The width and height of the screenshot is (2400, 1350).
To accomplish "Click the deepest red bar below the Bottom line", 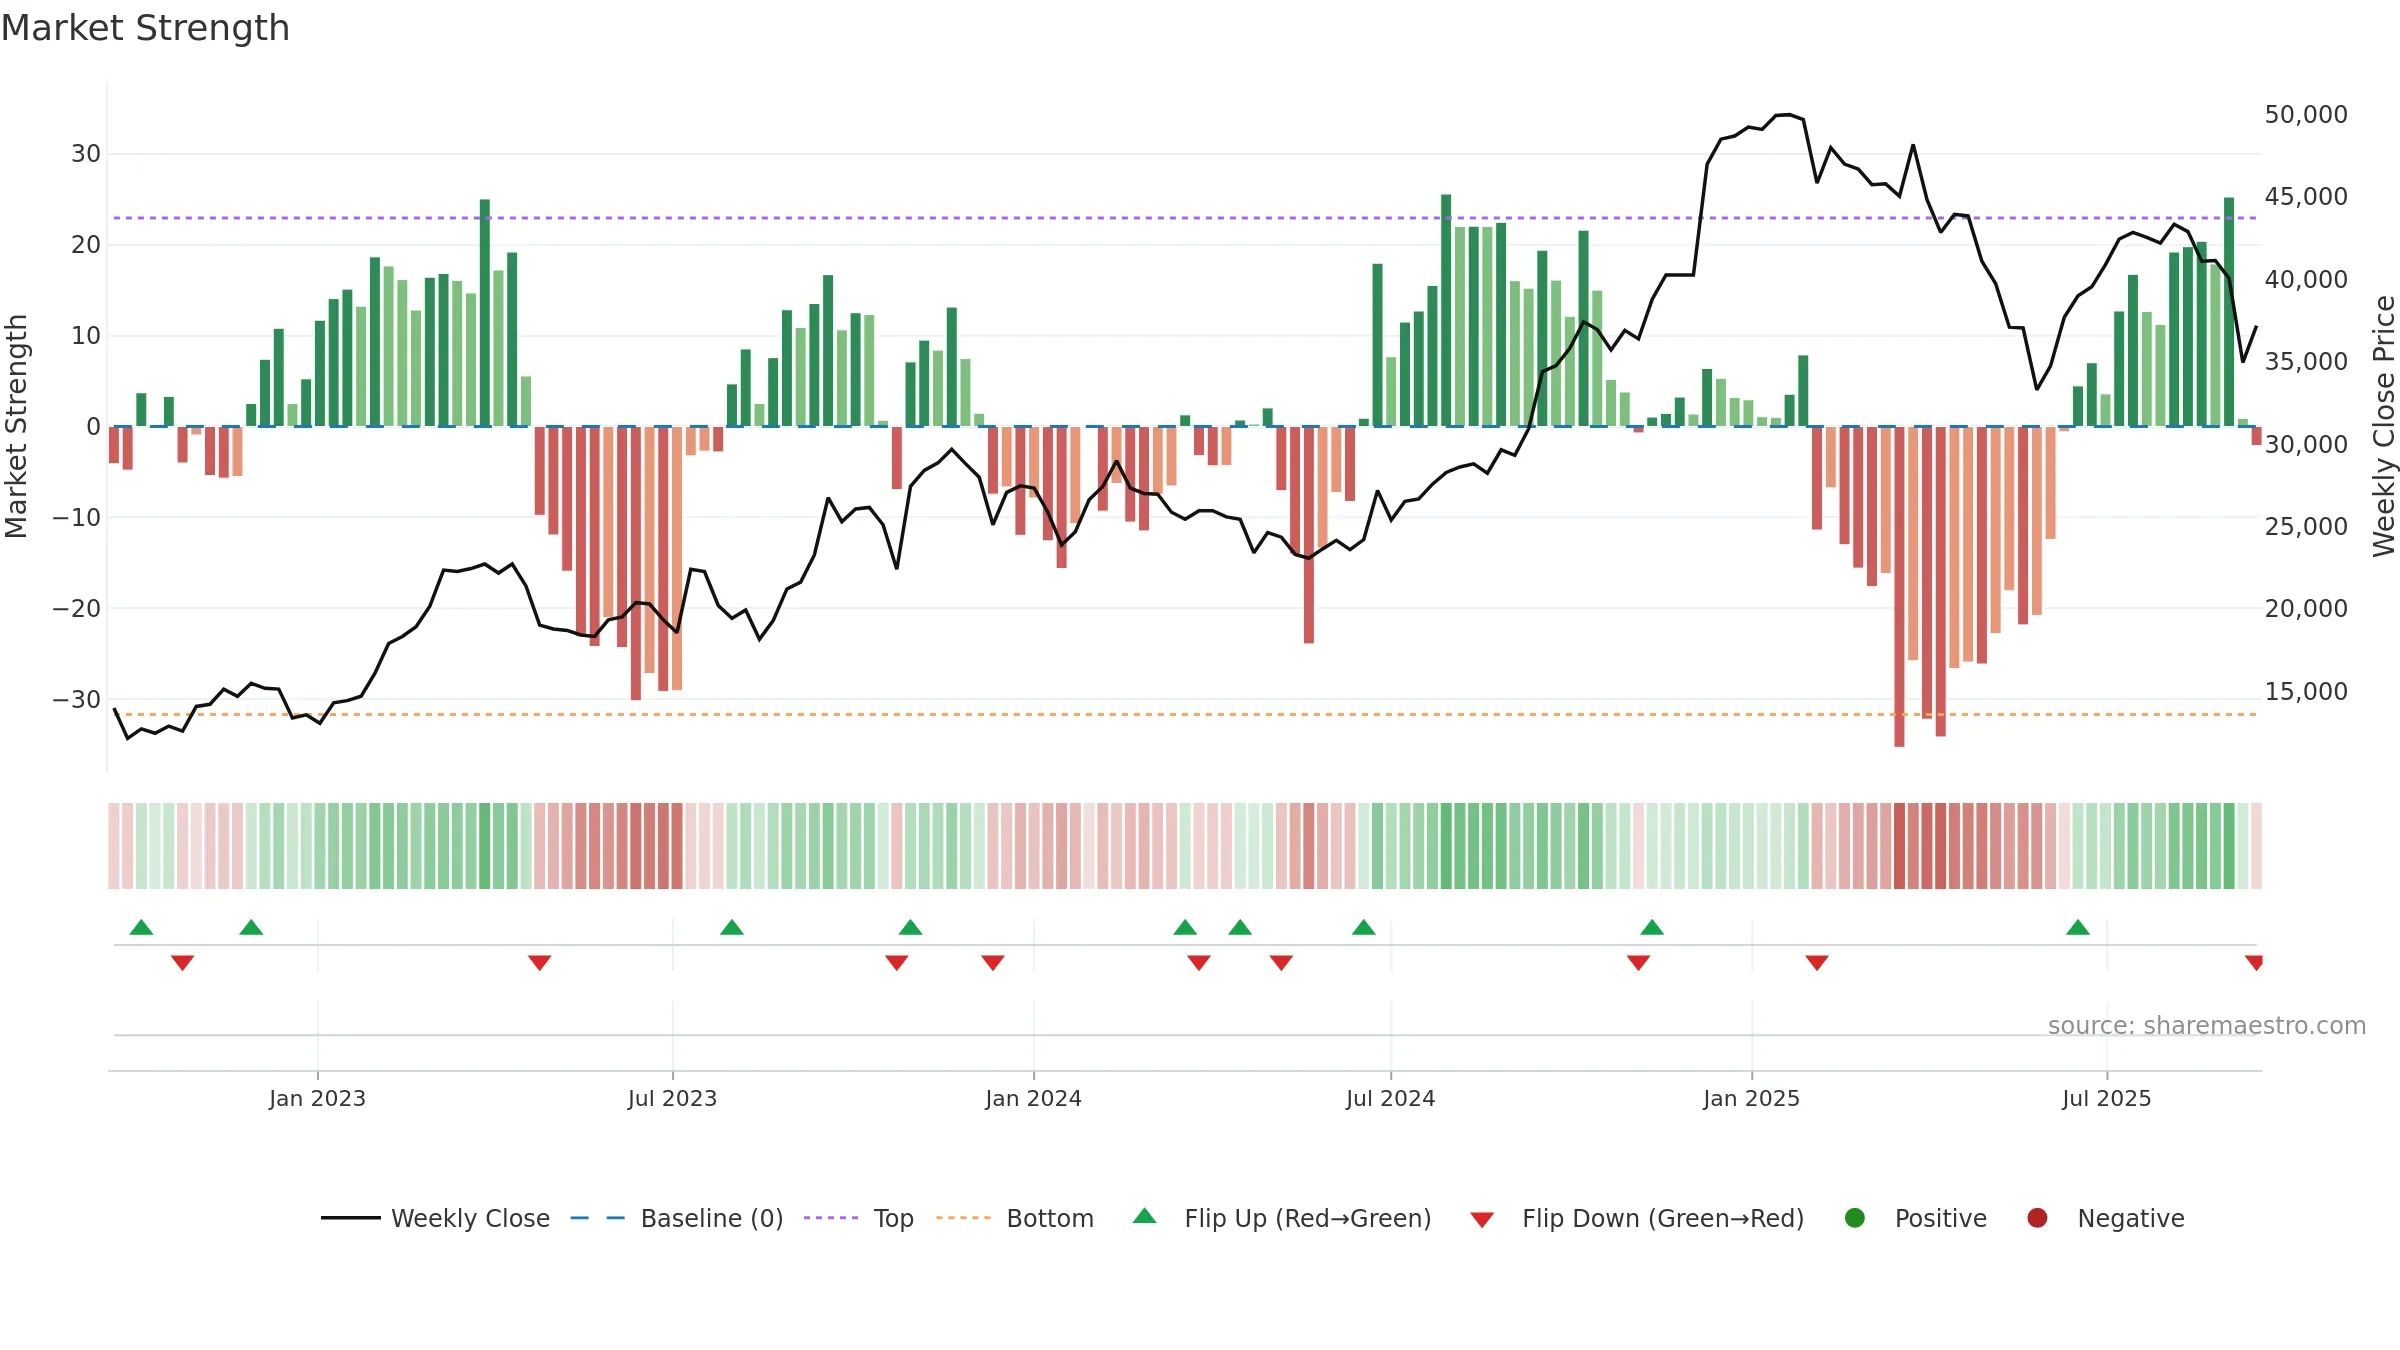I will coord(1899,587).
